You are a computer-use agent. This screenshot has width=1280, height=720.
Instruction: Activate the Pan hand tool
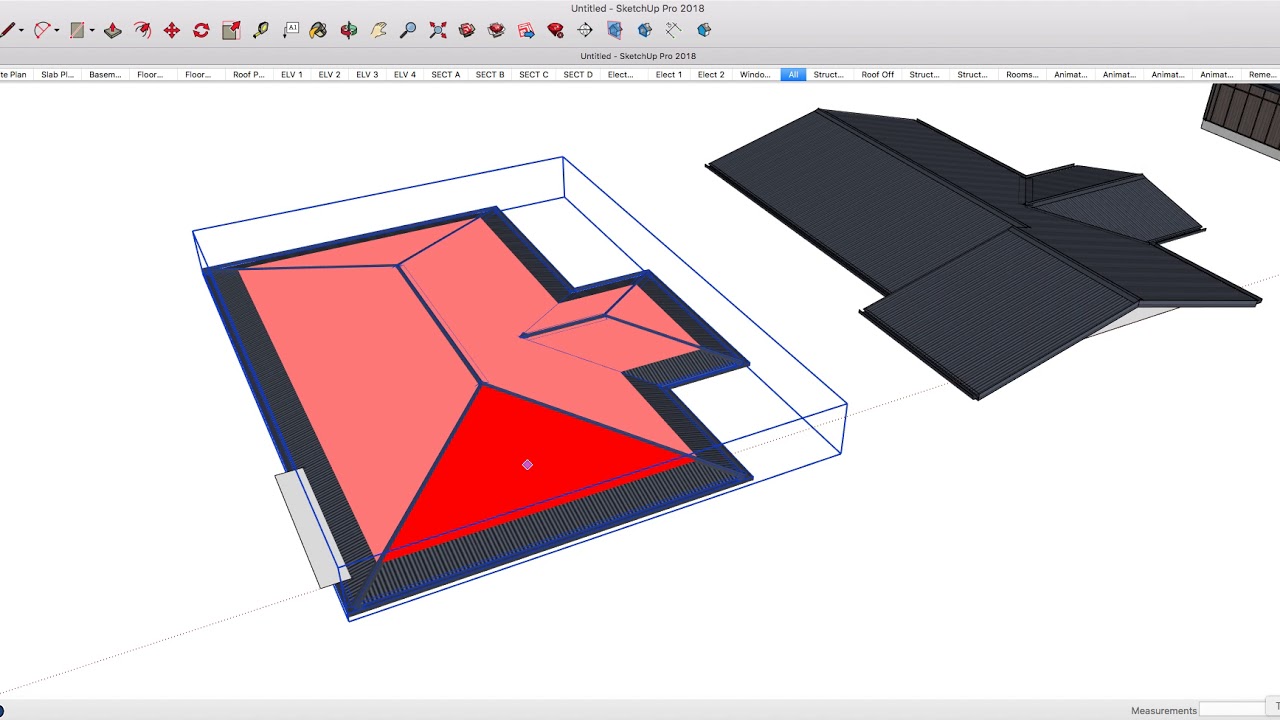click(379, 31)
